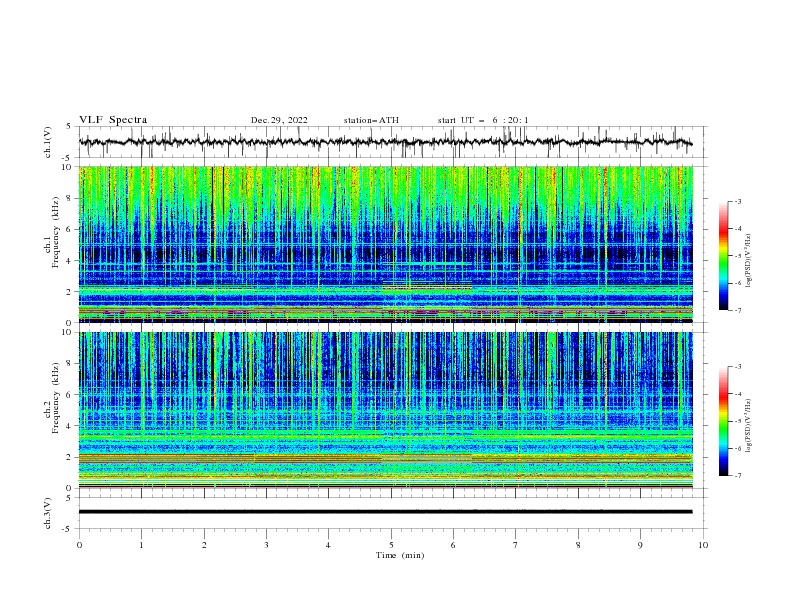Click the ch.3 flat black voltage trace
This screenshot has height=612, width=792.
pos(385,512)
